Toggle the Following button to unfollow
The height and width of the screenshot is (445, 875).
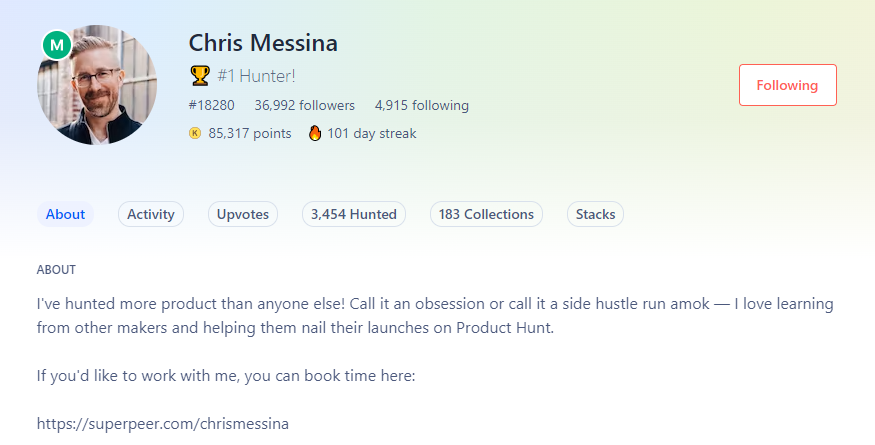(787, 85)
